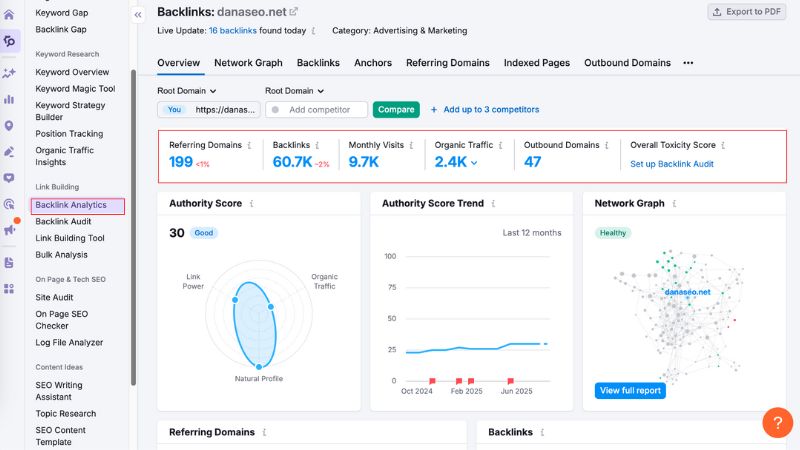Click the Set up Backlink Audit link
Image resolution: width=800 pixels, height=450 pixels.
click(x=671, y=164)
